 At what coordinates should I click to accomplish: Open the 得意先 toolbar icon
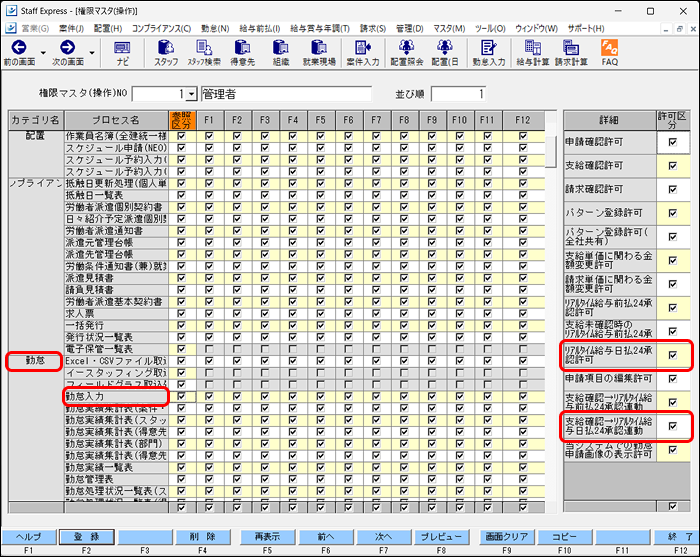242,53
